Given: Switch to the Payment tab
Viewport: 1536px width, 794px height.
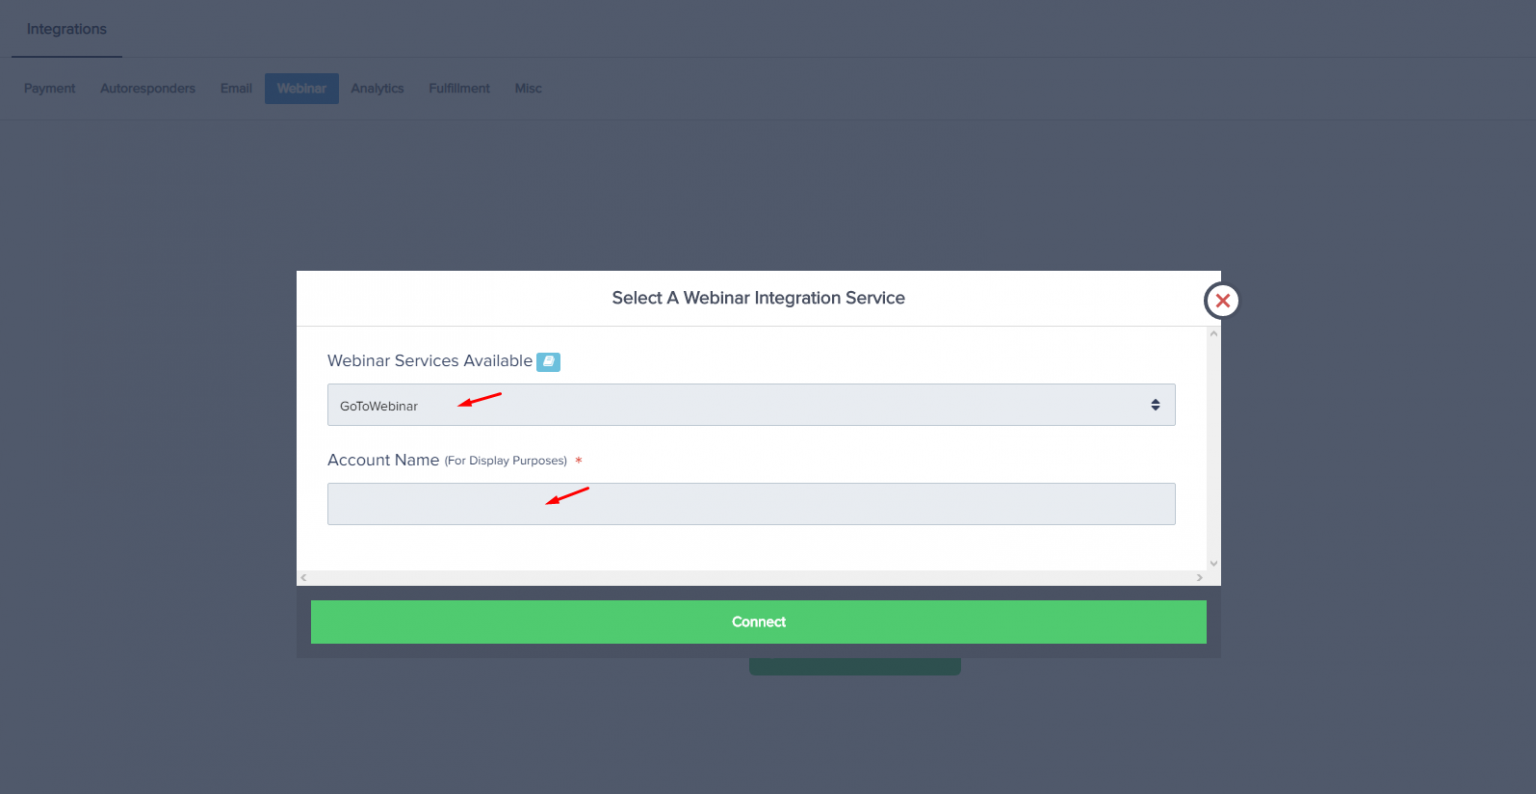Looking at the screenshot, I should [50, 88].
